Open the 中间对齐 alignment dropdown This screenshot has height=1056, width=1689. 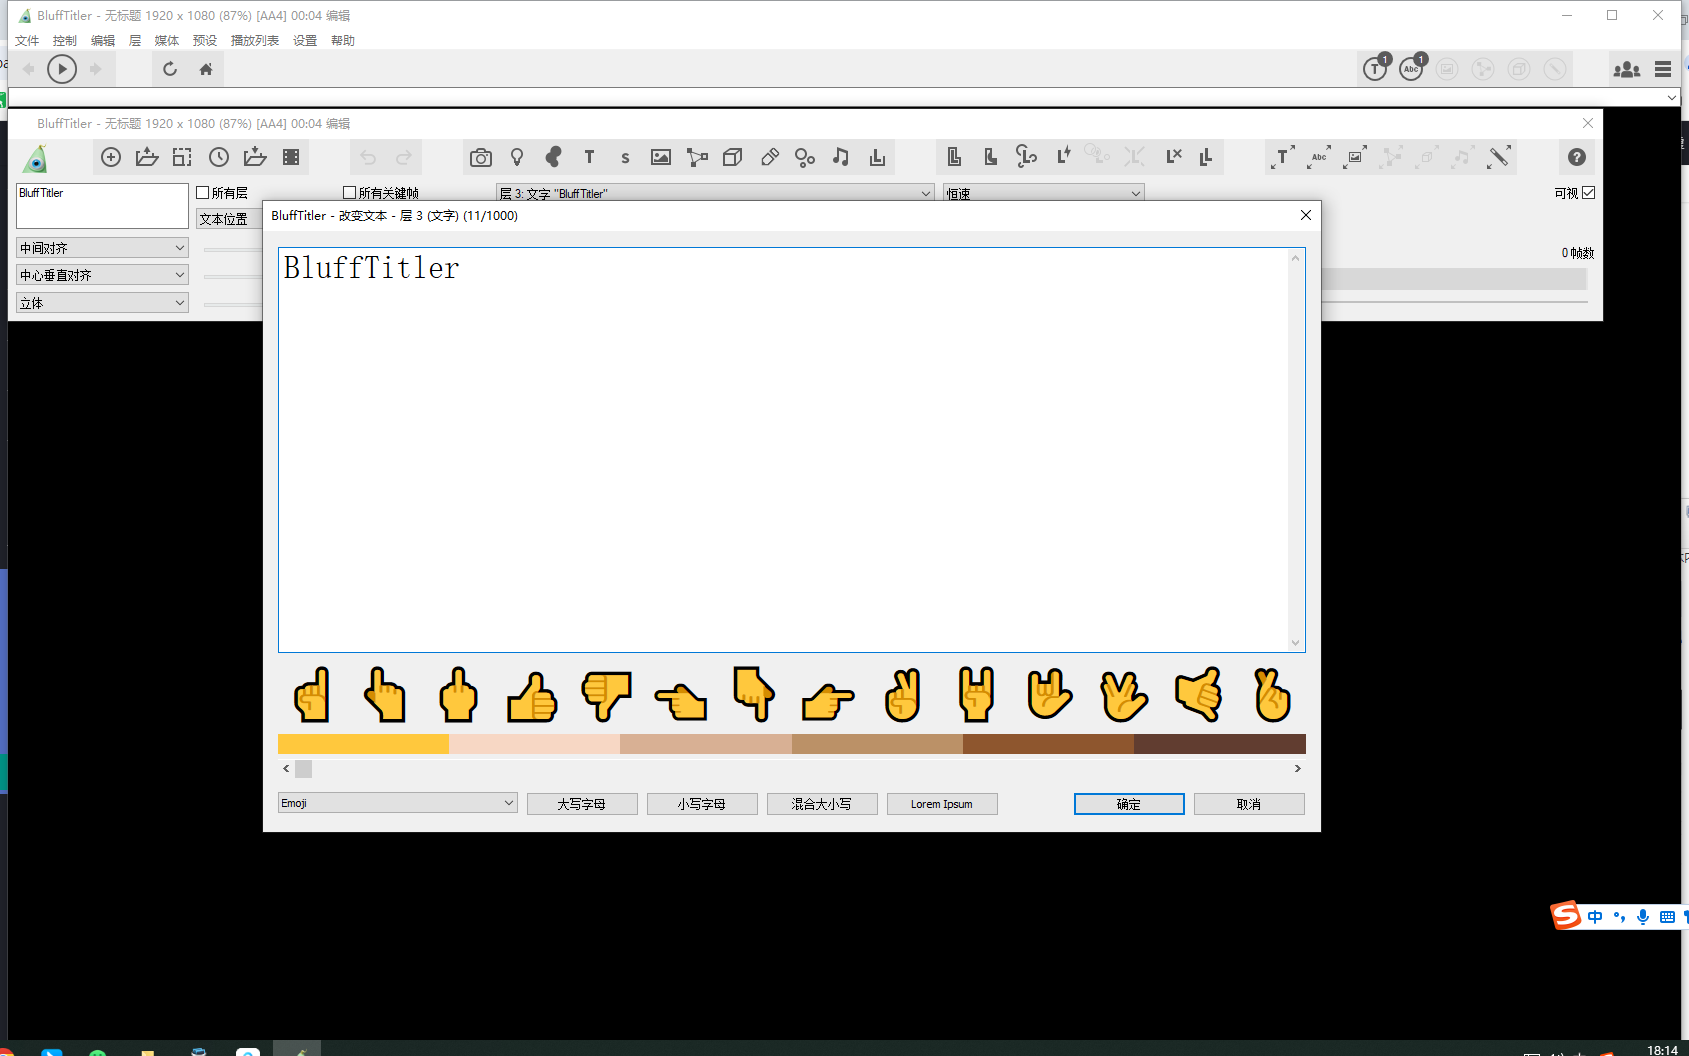[x=102, y=248]
